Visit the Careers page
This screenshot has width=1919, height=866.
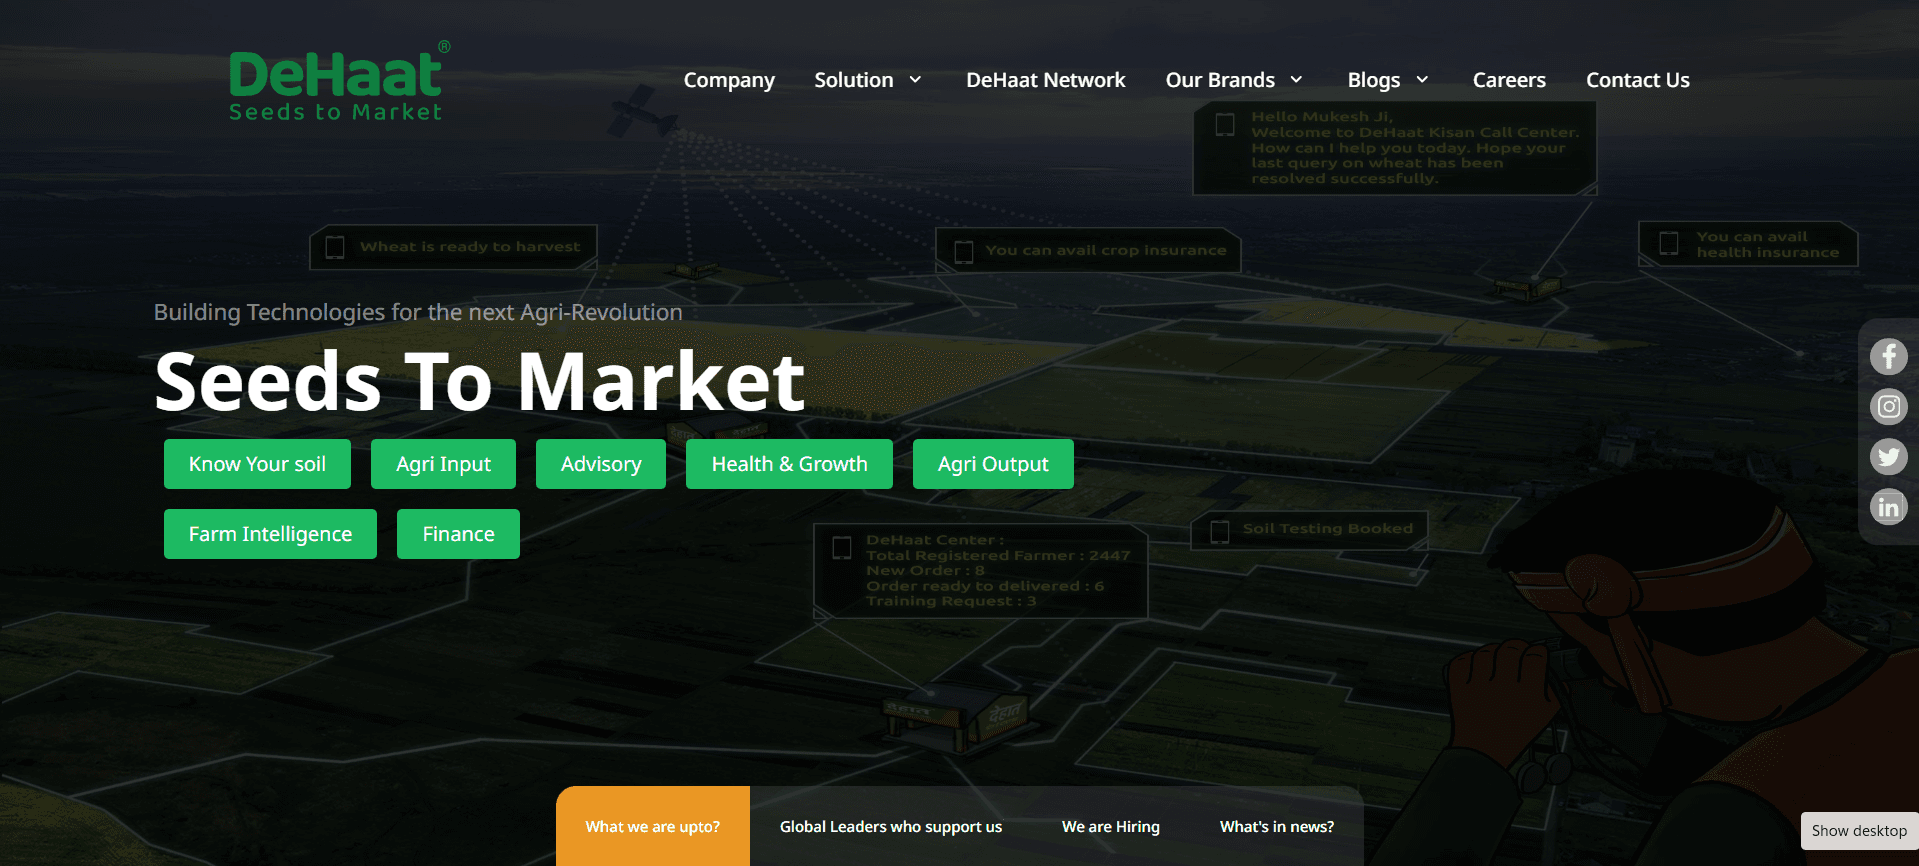(x=1509, y=80)
